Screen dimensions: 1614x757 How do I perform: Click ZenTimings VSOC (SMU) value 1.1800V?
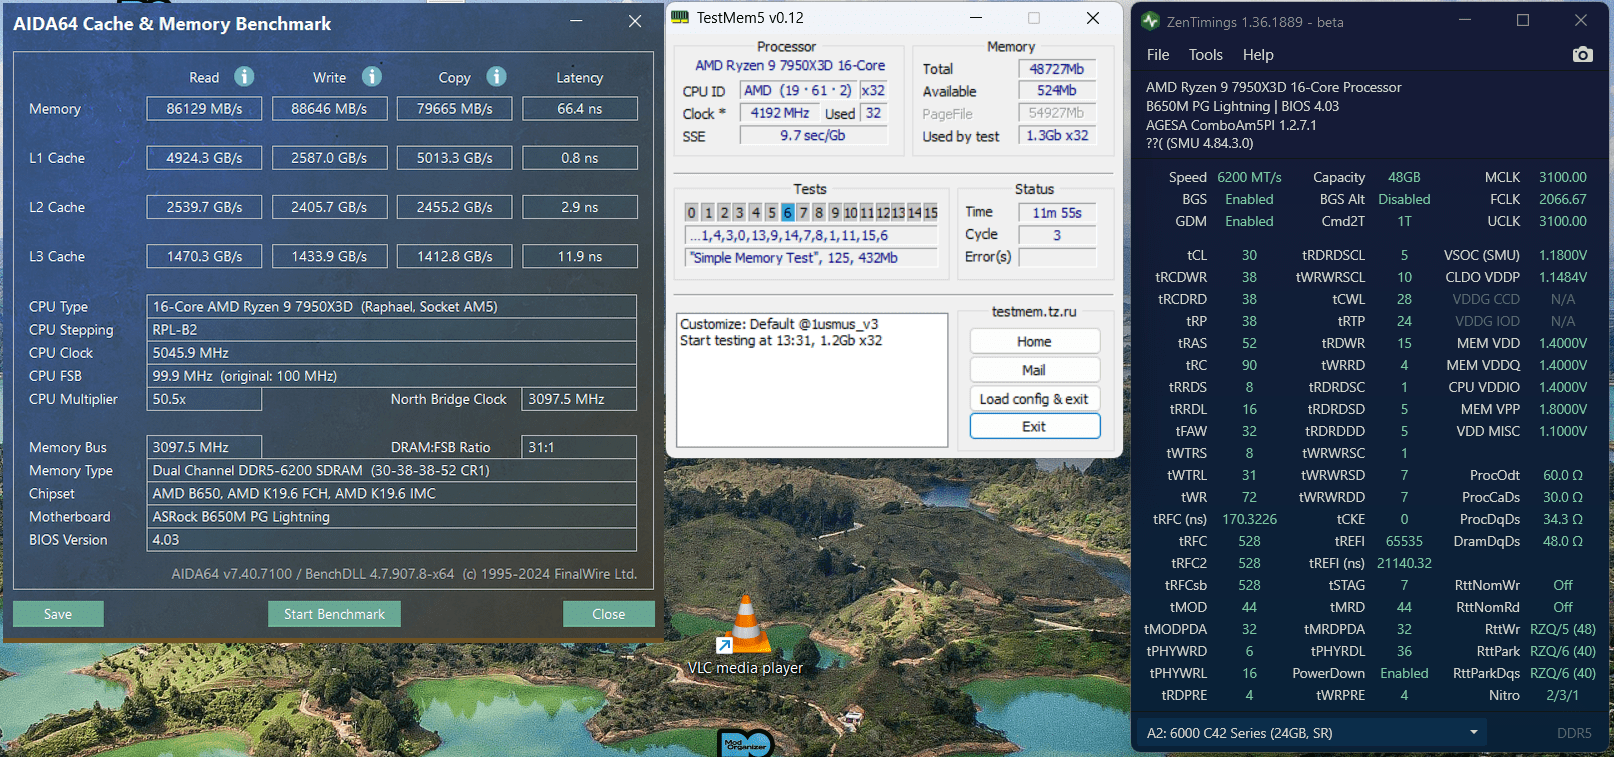(1563, 255)
